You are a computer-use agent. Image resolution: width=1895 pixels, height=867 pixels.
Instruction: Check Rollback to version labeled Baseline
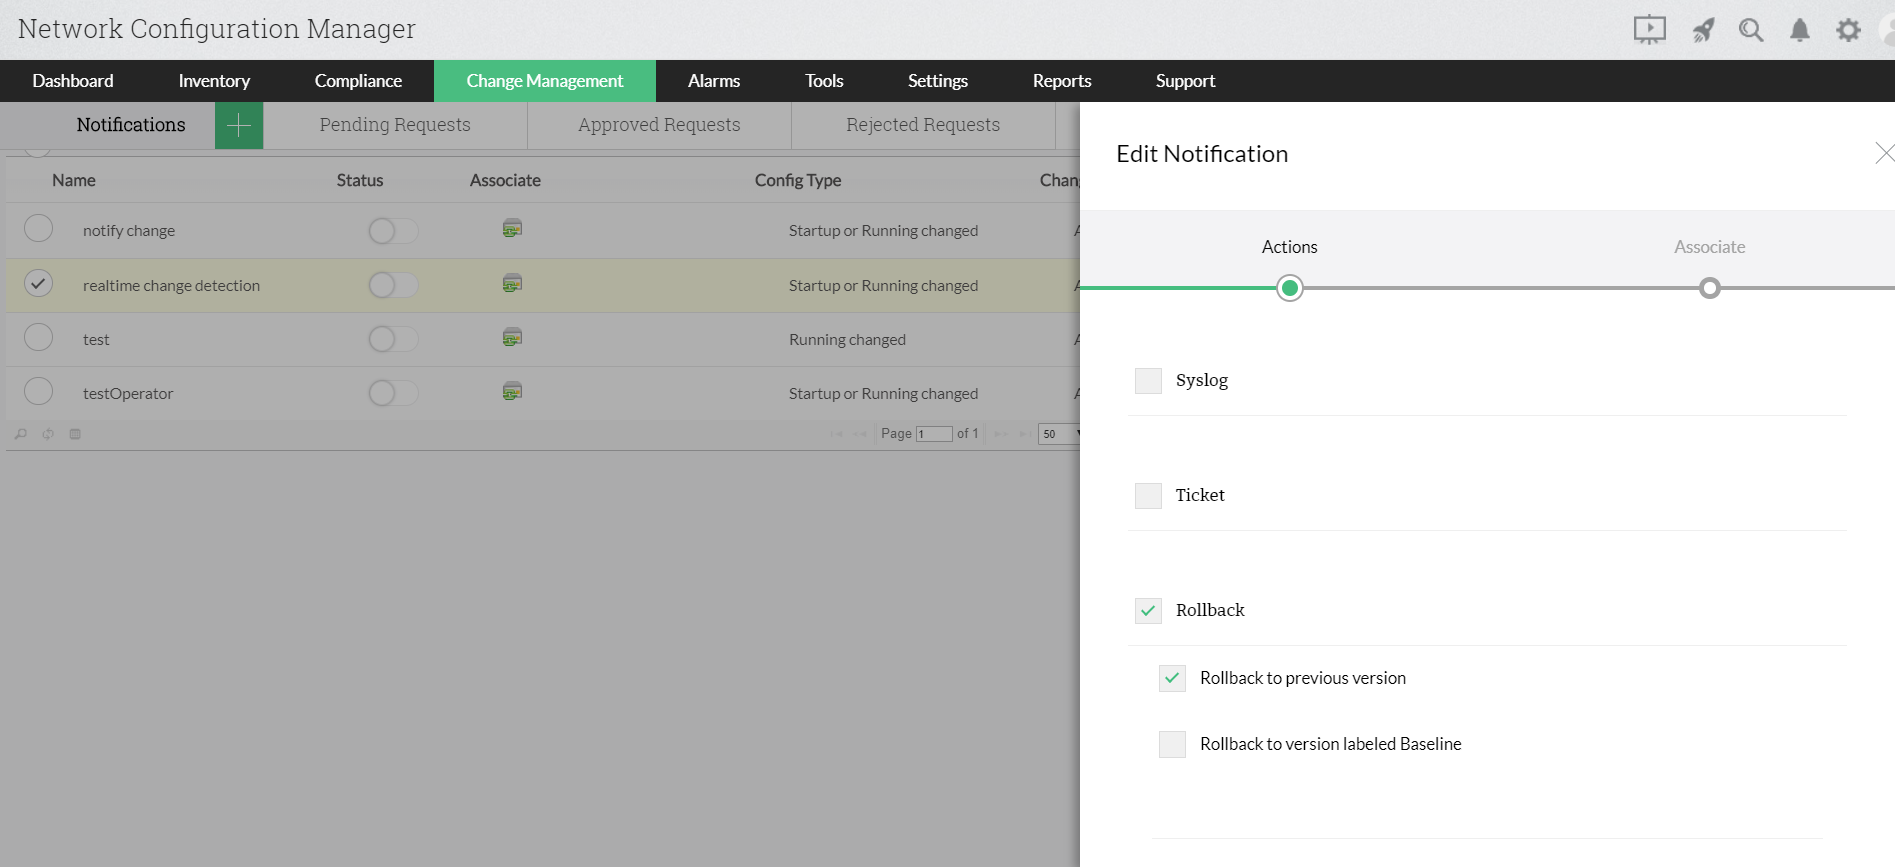[1172, 744]
